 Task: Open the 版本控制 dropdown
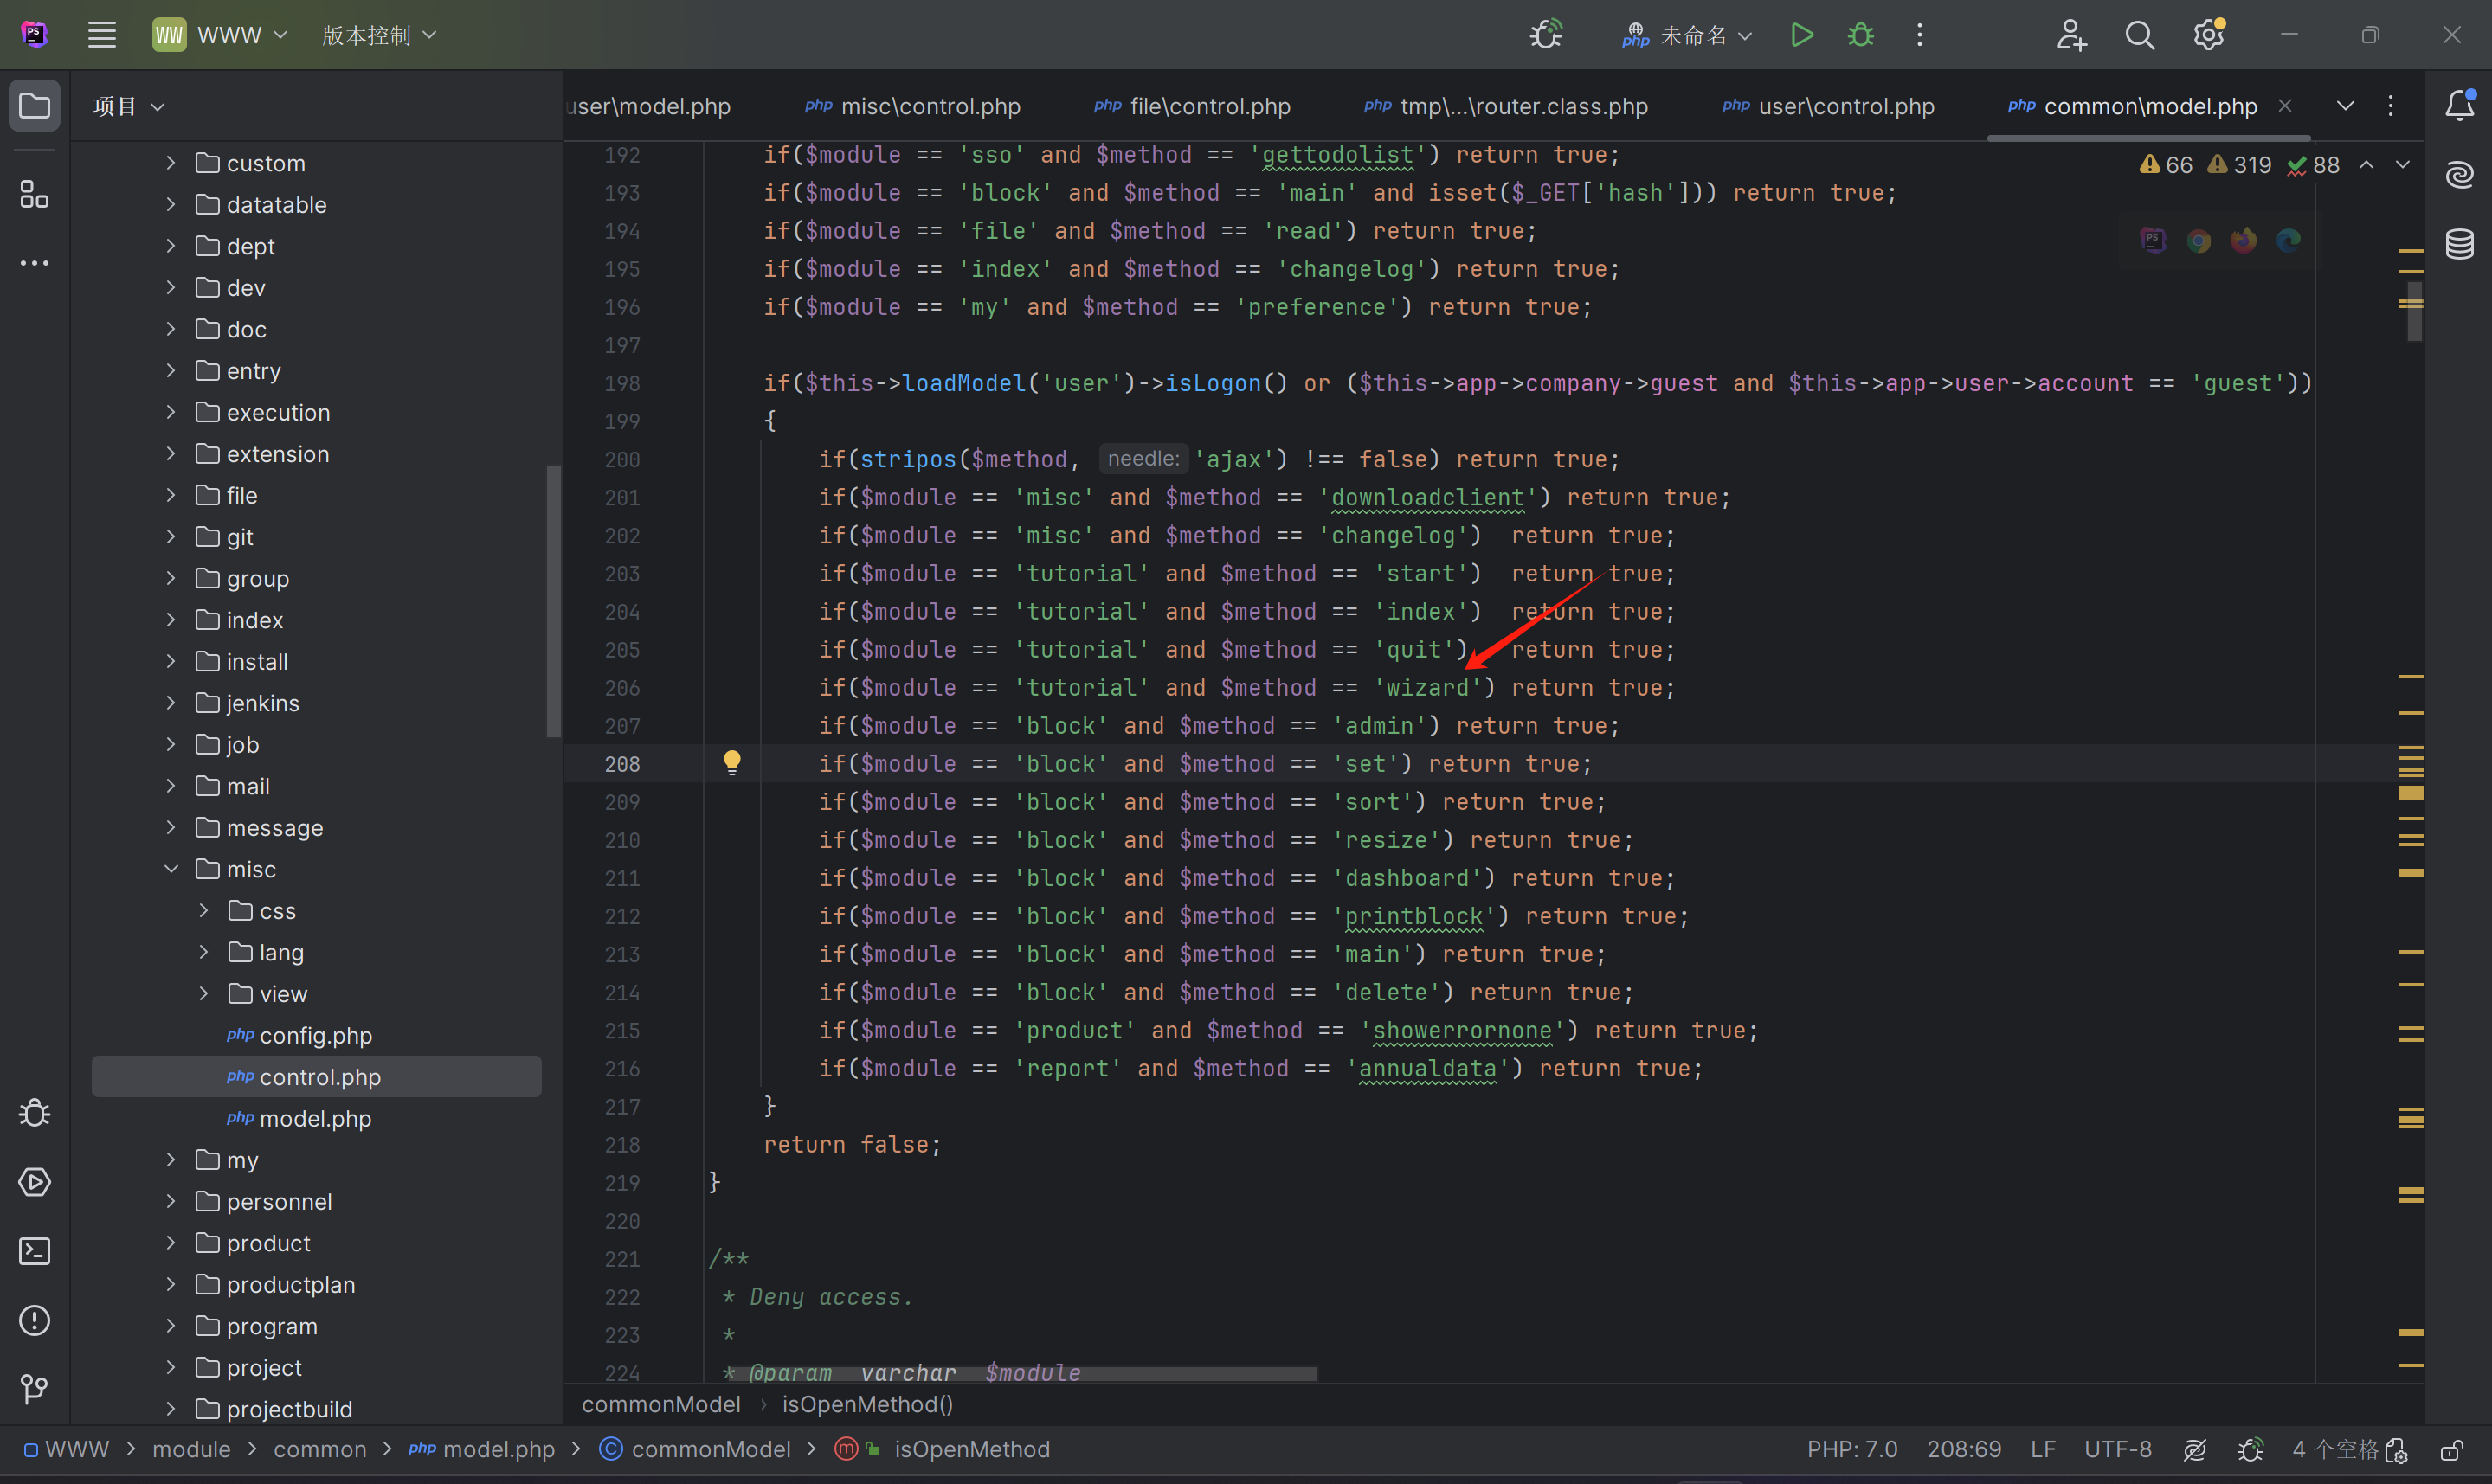point(379,35)
